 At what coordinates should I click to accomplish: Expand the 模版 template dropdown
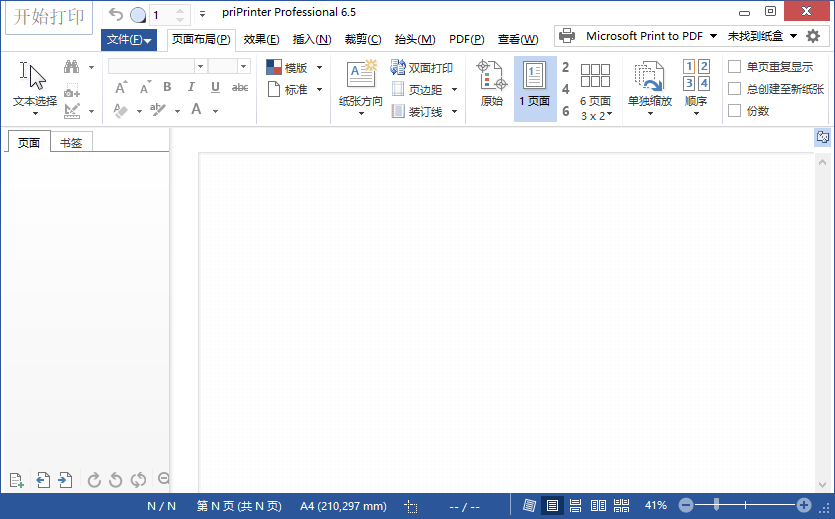tap(320, 68)
